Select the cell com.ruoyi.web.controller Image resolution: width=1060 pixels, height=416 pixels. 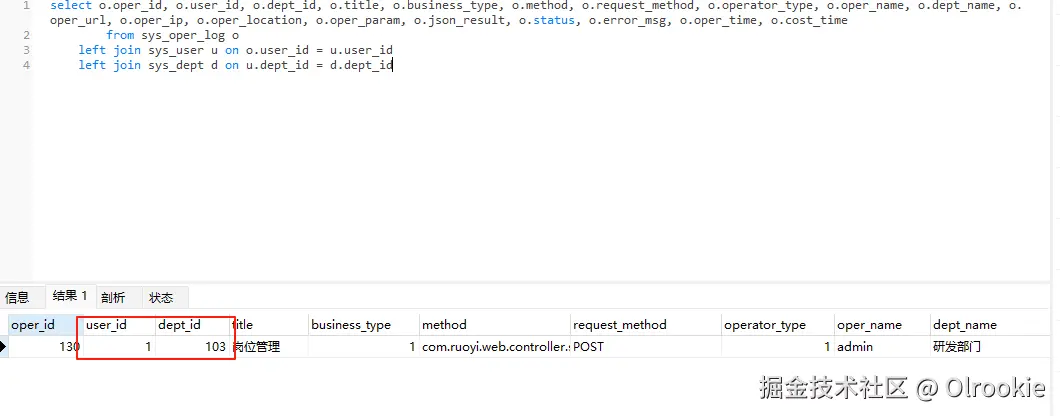(x=494, y=347)
